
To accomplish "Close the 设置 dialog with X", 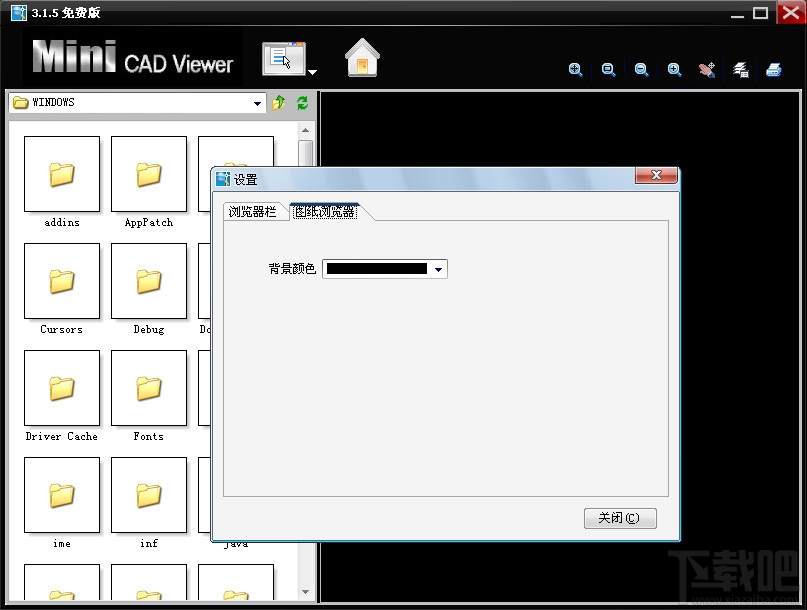I will [x=656, y=175].
